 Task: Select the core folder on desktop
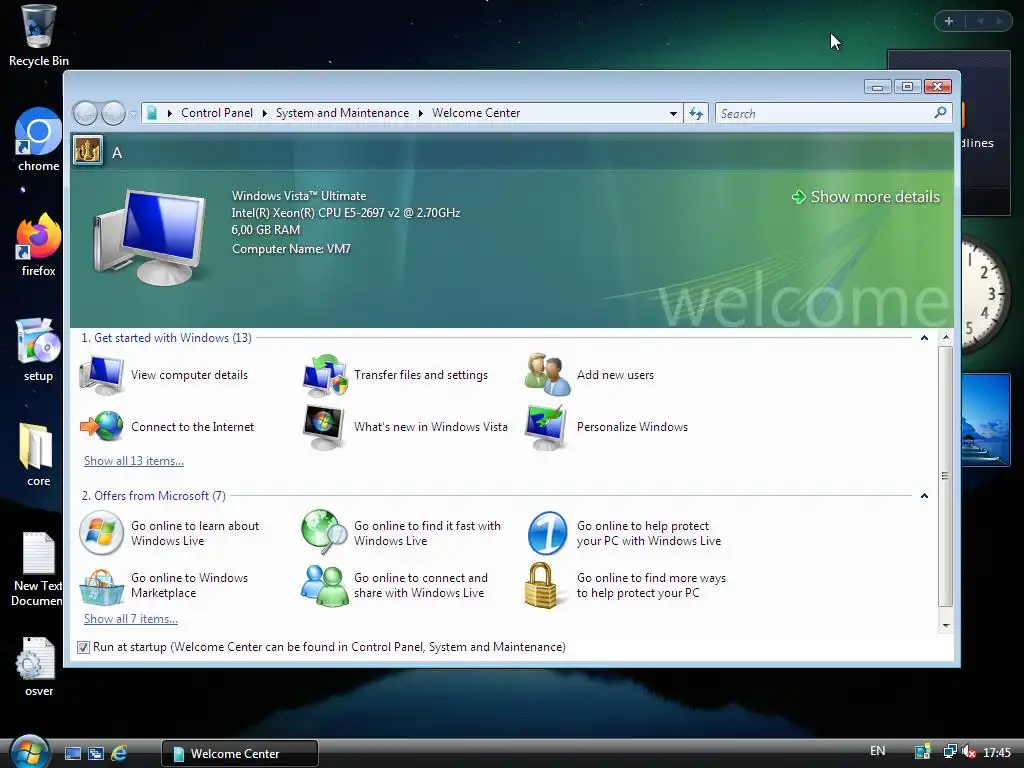click(x=39, y=455)
